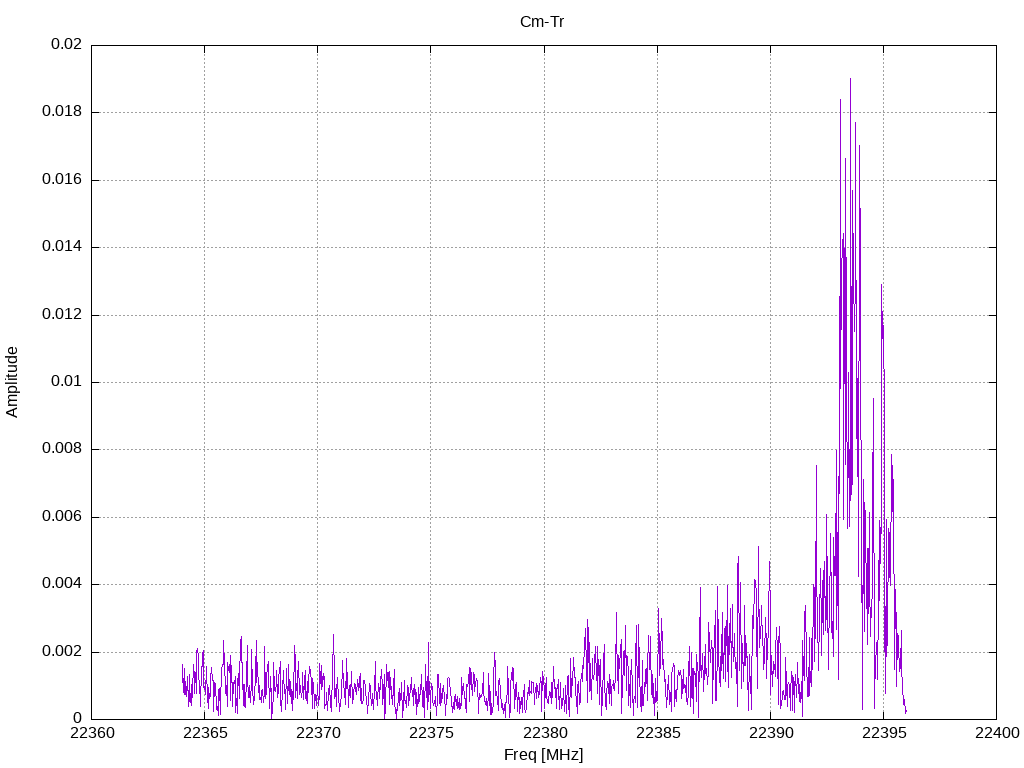Click the 22400 x-axis tick label
Viewport: 1024px width, 768px height.
click(x=996, y=733)
